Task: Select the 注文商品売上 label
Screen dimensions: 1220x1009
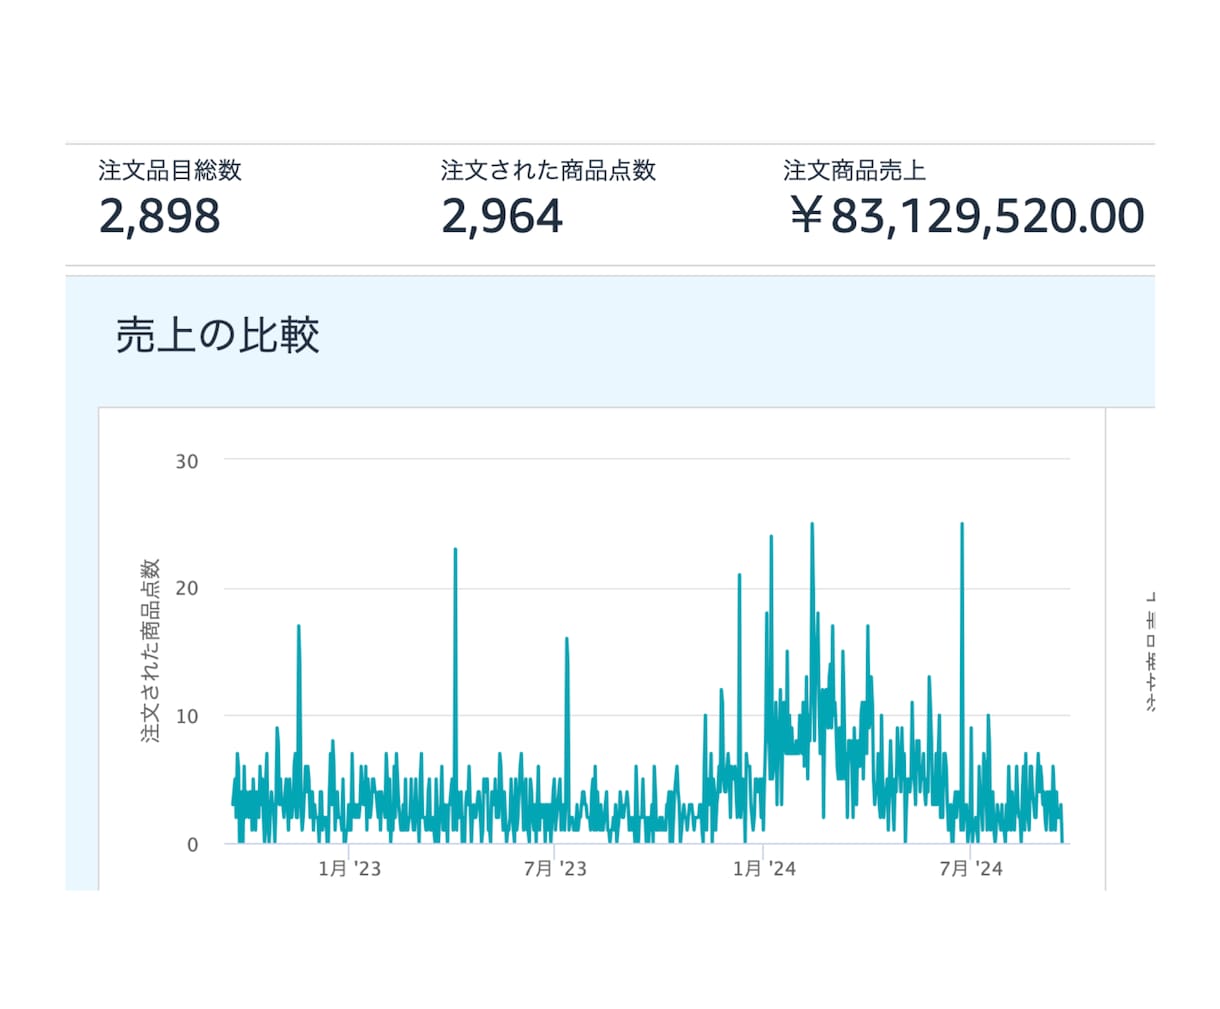Action: 854,170
